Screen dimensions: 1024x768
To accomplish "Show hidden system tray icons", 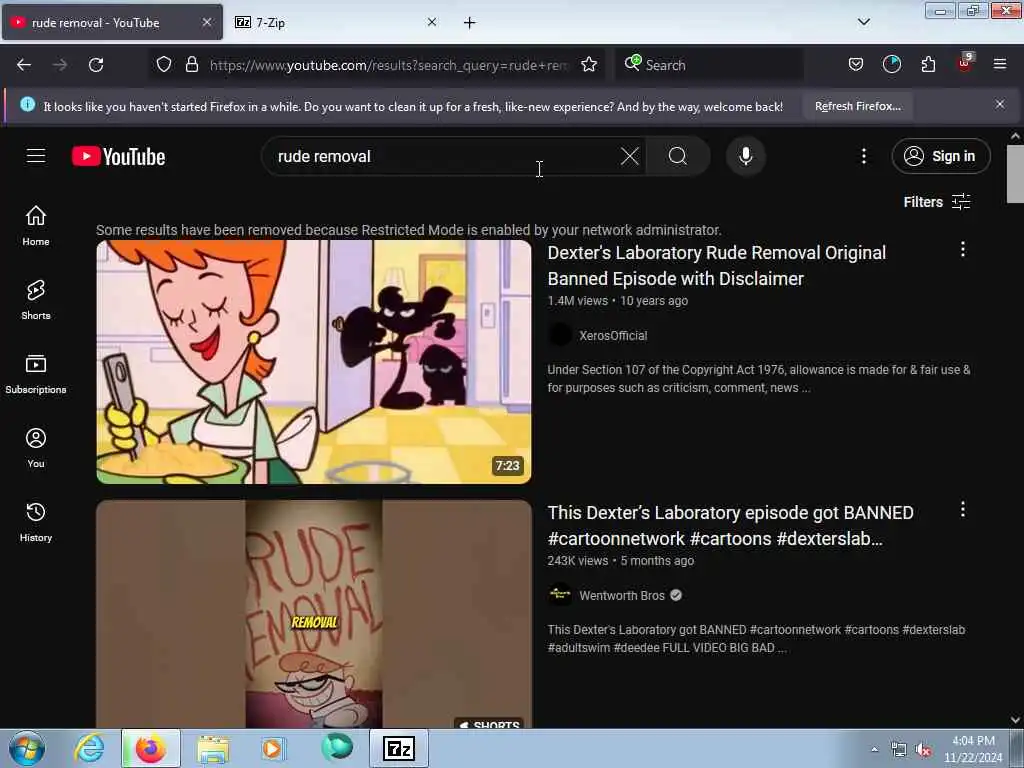I will (874, 749).
